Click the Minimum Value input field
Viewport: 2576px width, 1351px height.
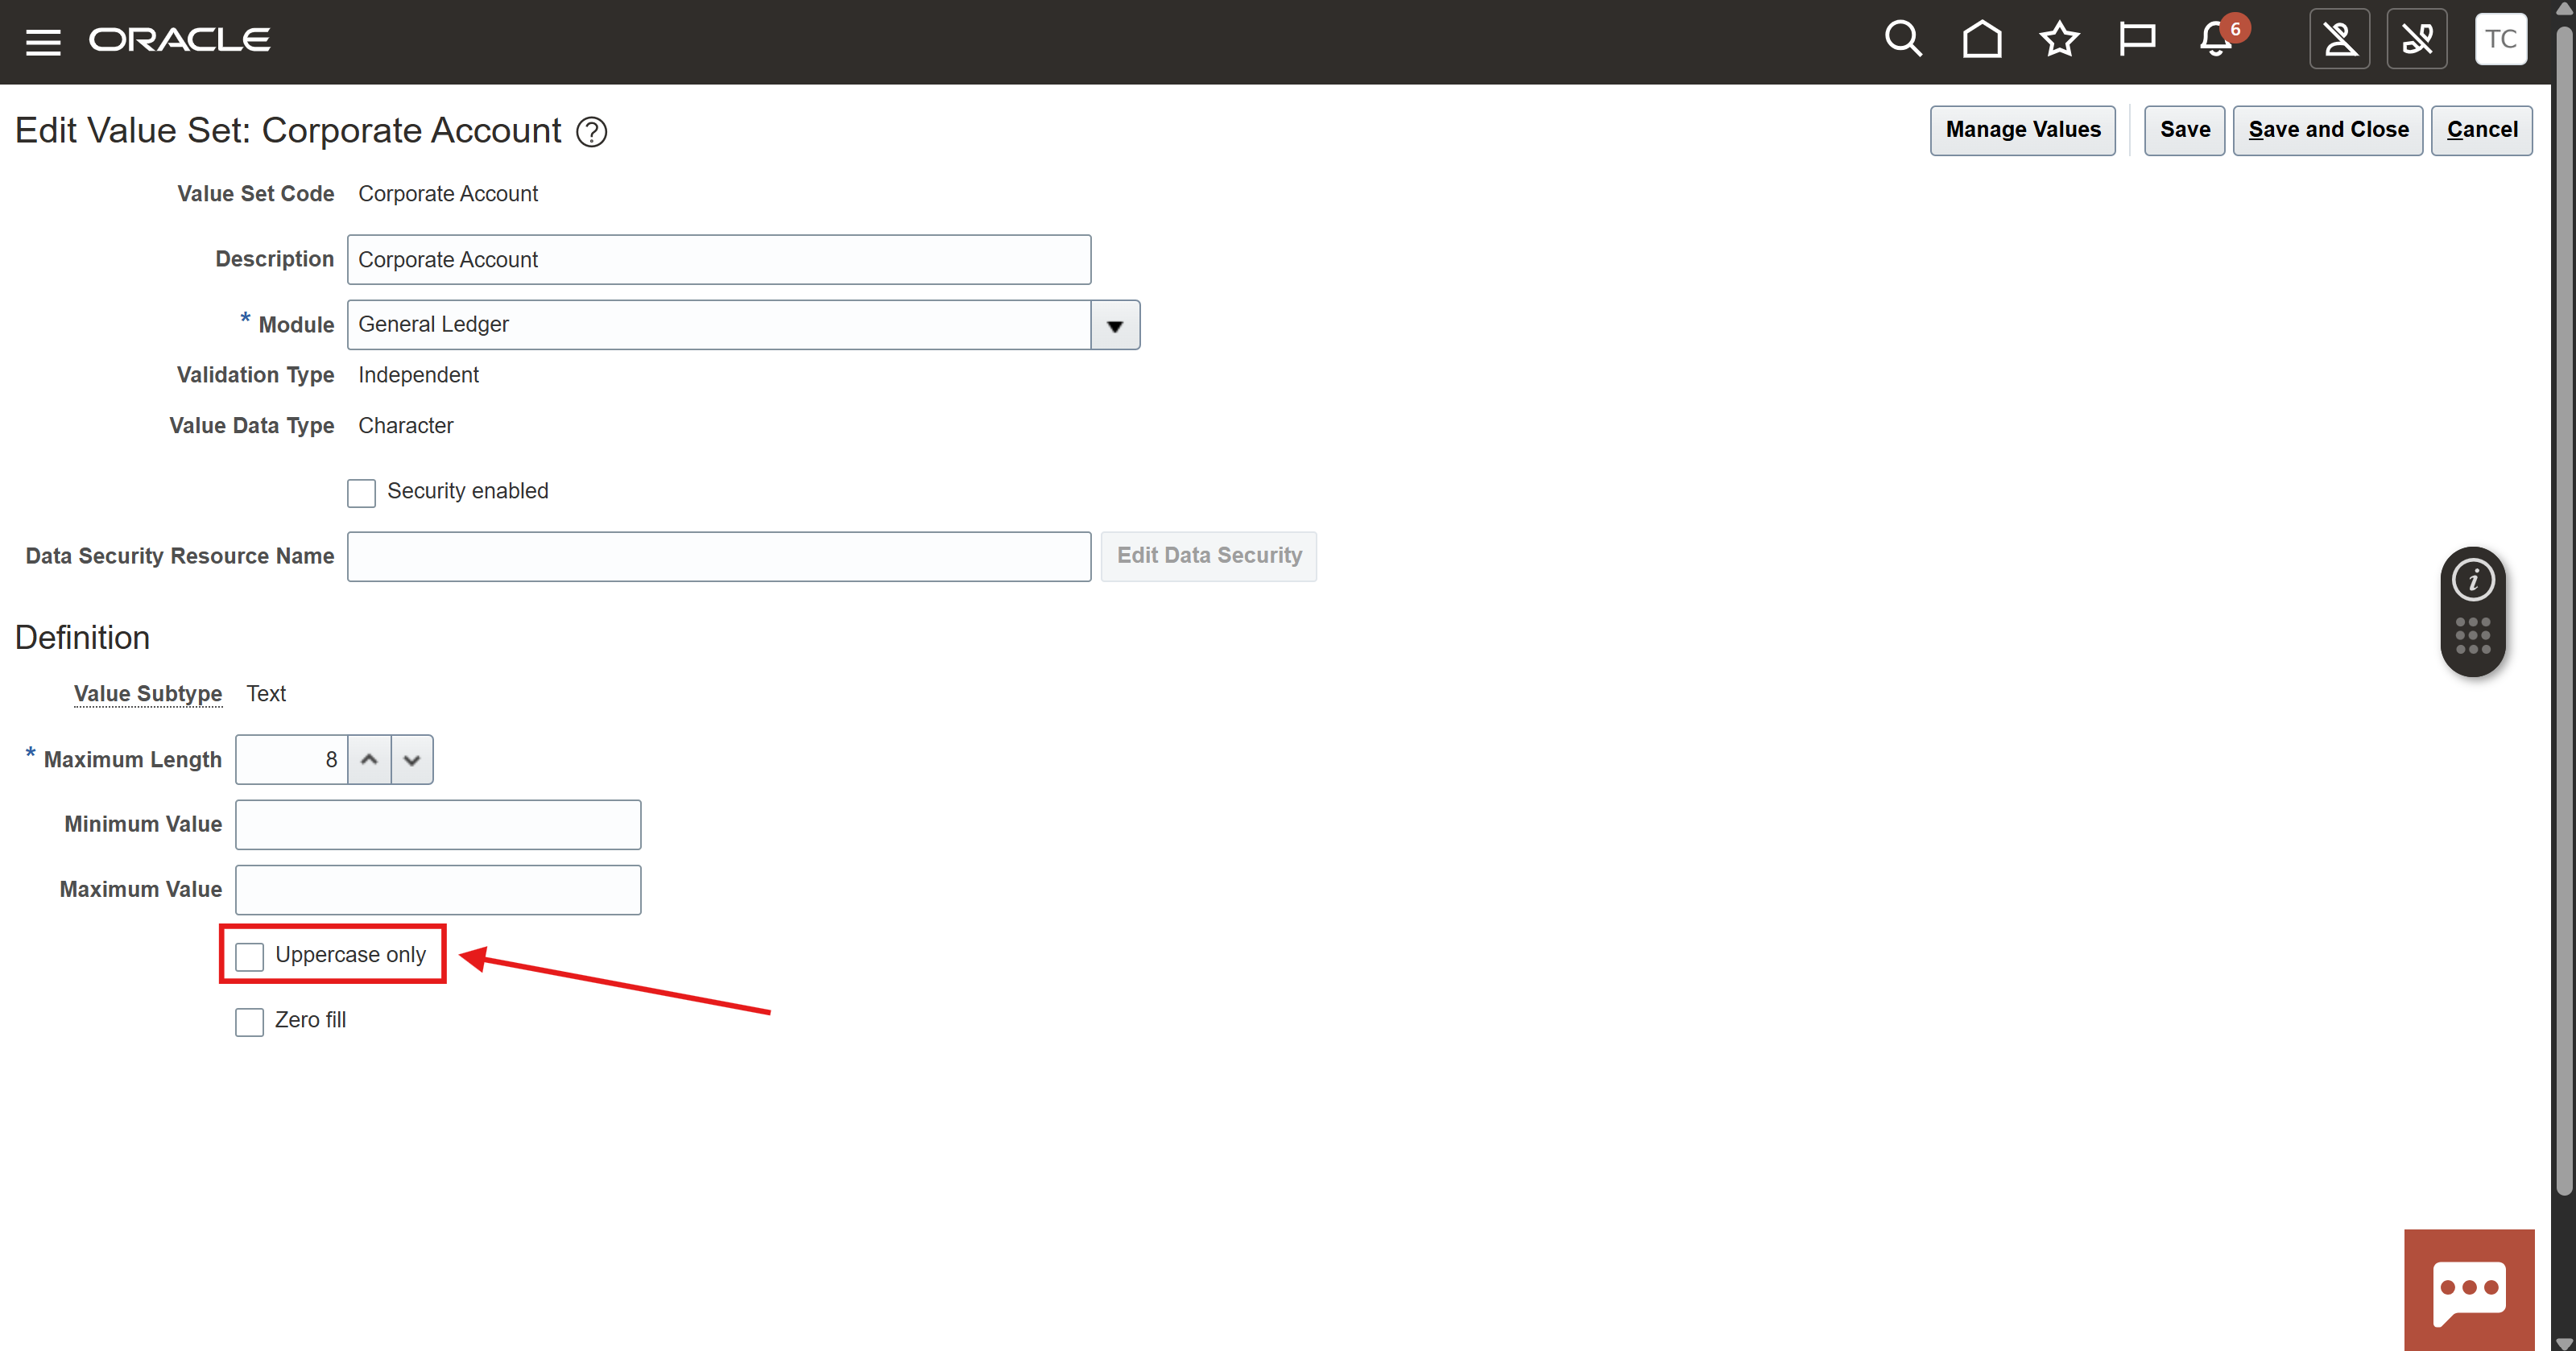(x=437, y=825)
